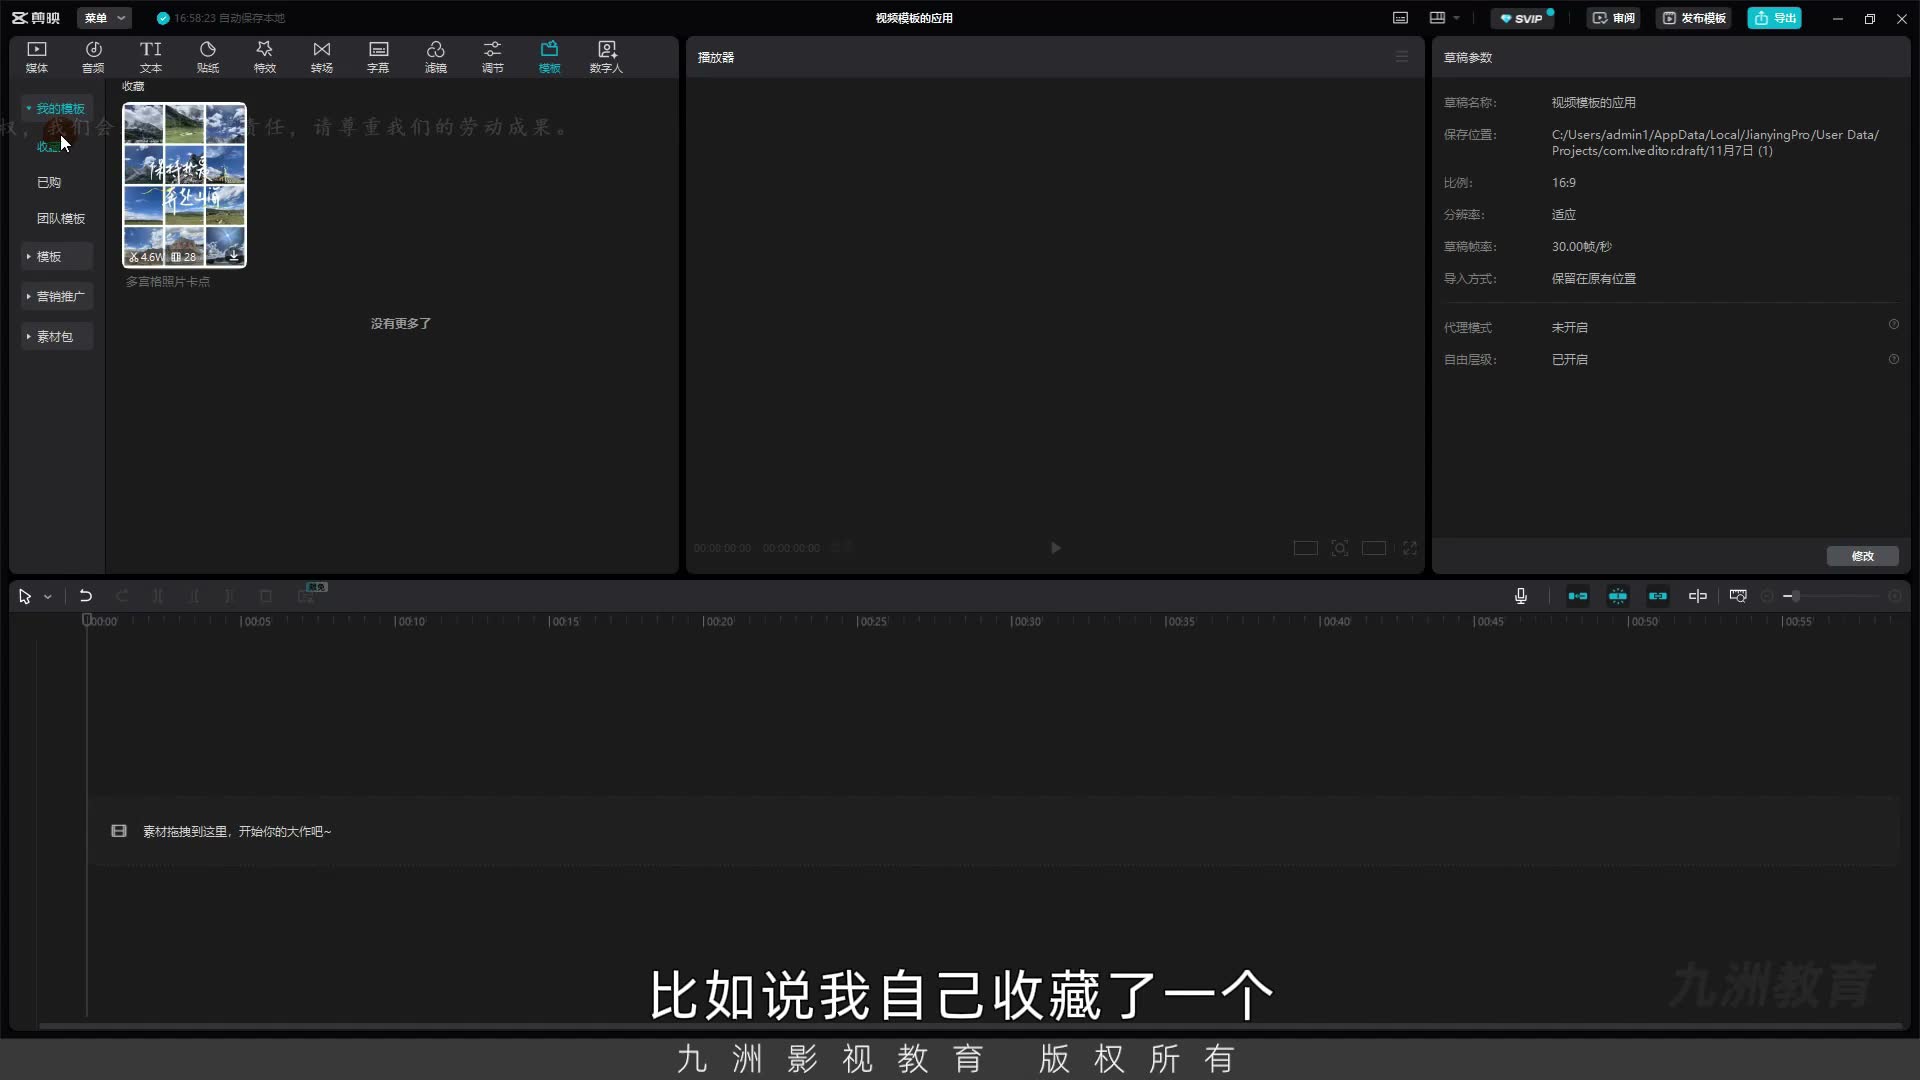Expand the 模板 category in sidebar

pos(57,256)
